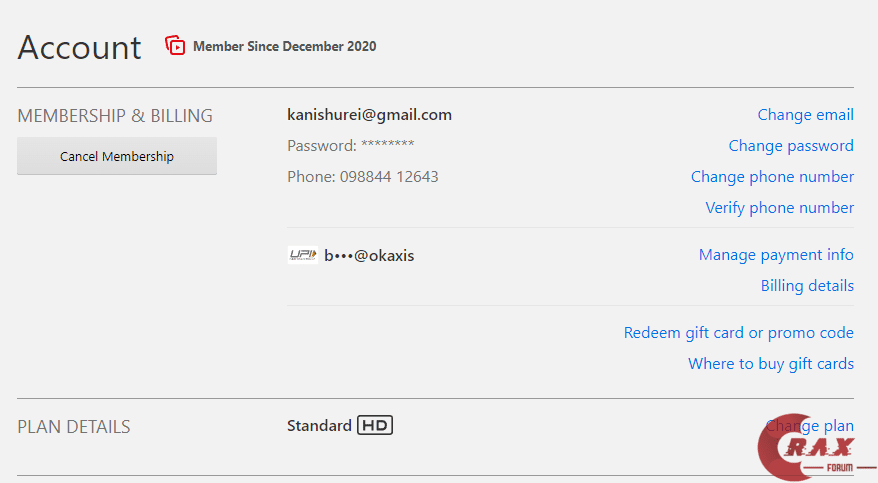Click the Standard plan label
Image resolution: width=878 pixels, height=483 pixels.
[319, 426]
